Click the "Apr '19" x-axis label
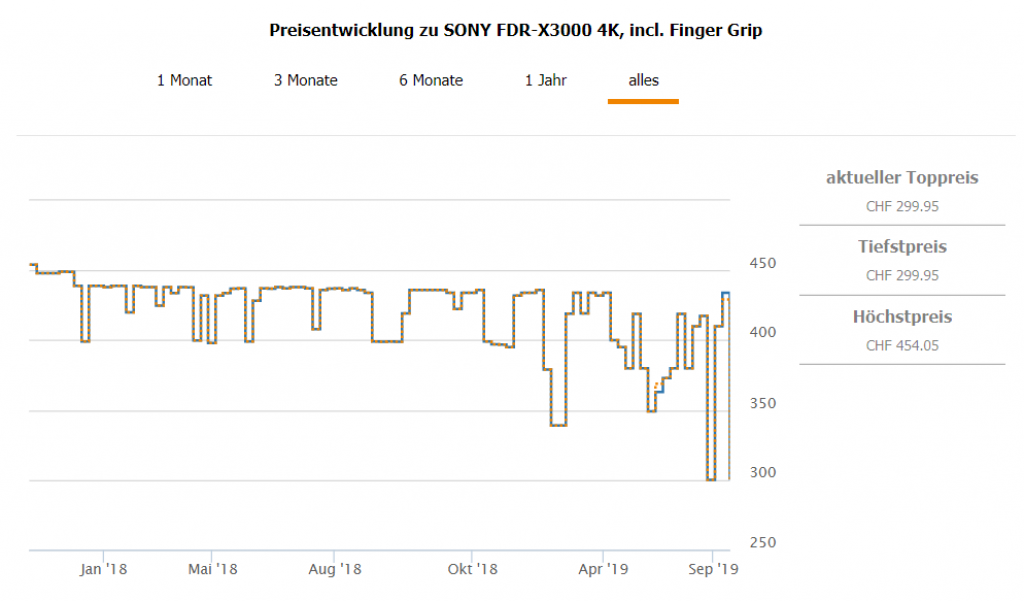Image resolution: width=1024 pixels, height=601 pixels. (604, 569)
